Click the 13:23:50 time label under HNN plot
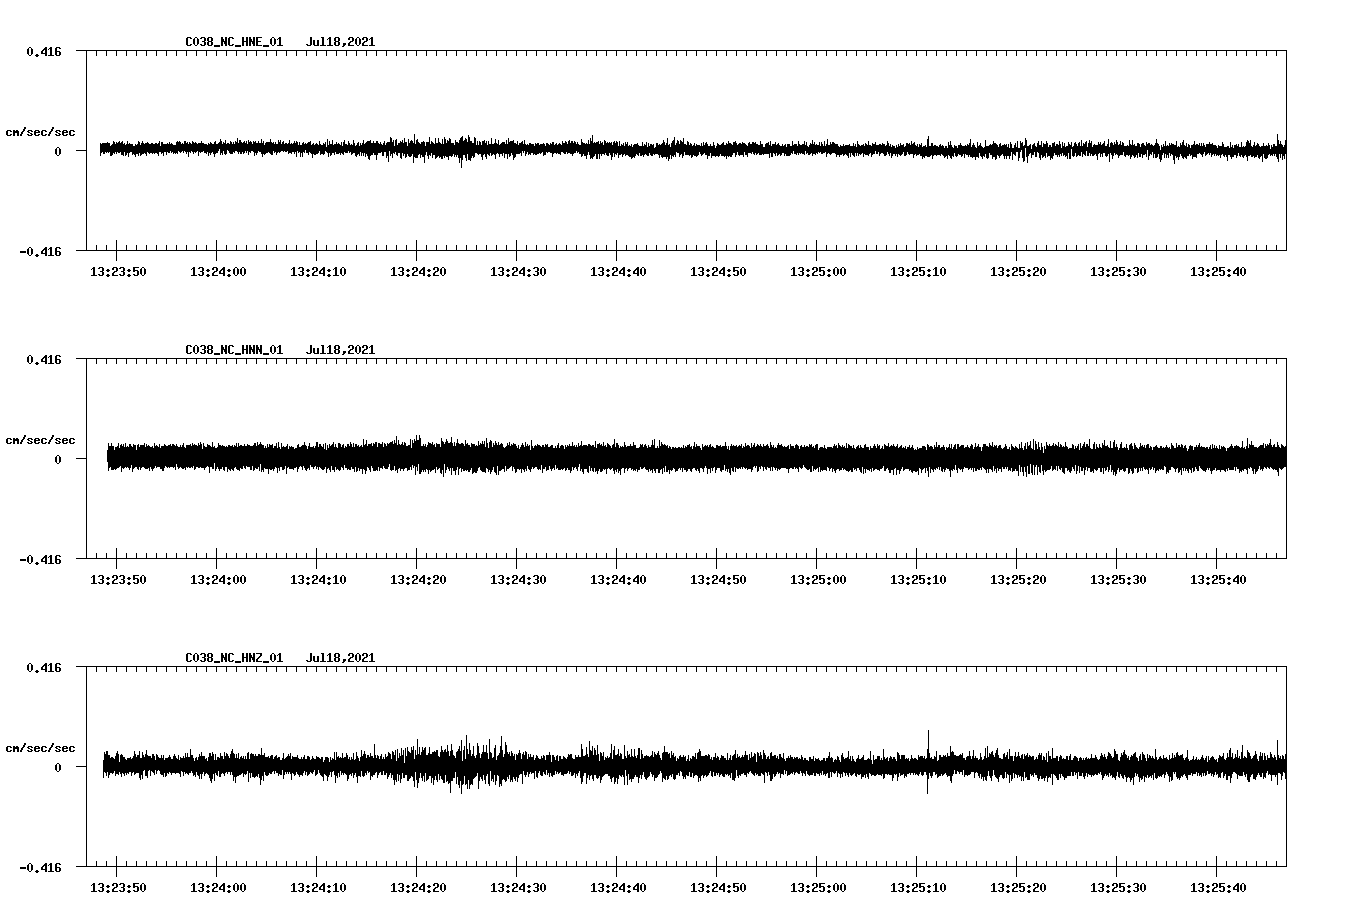 [x=118, y=580]
